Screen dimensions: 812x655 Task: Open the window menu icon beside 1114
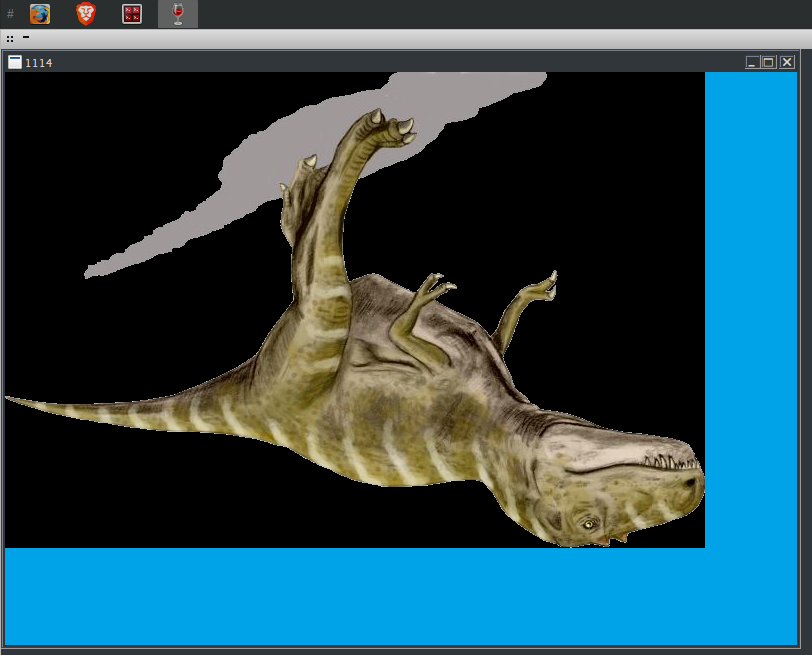click(x=15, y=62)
